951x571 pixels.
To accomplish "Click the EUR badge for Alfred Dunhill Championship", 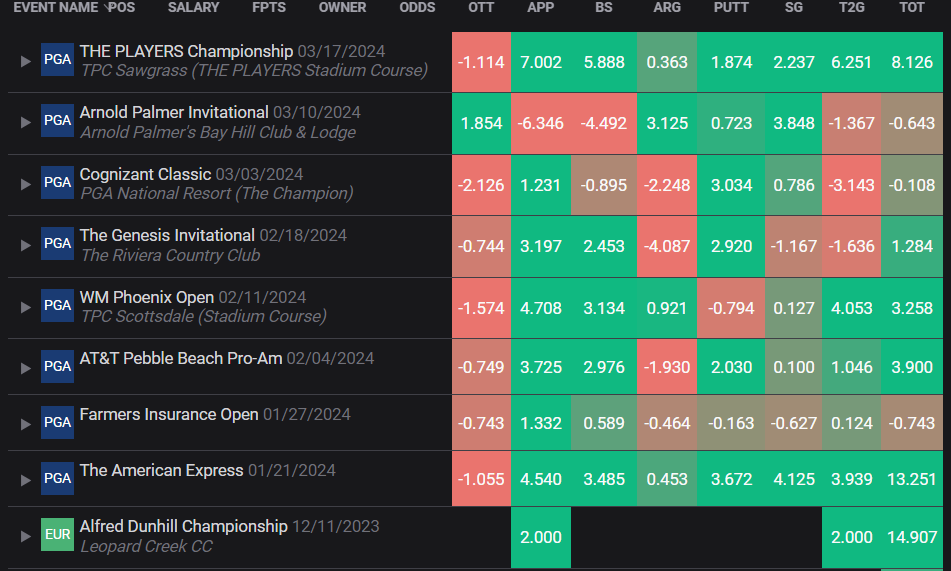I will [x=58, y=535].
